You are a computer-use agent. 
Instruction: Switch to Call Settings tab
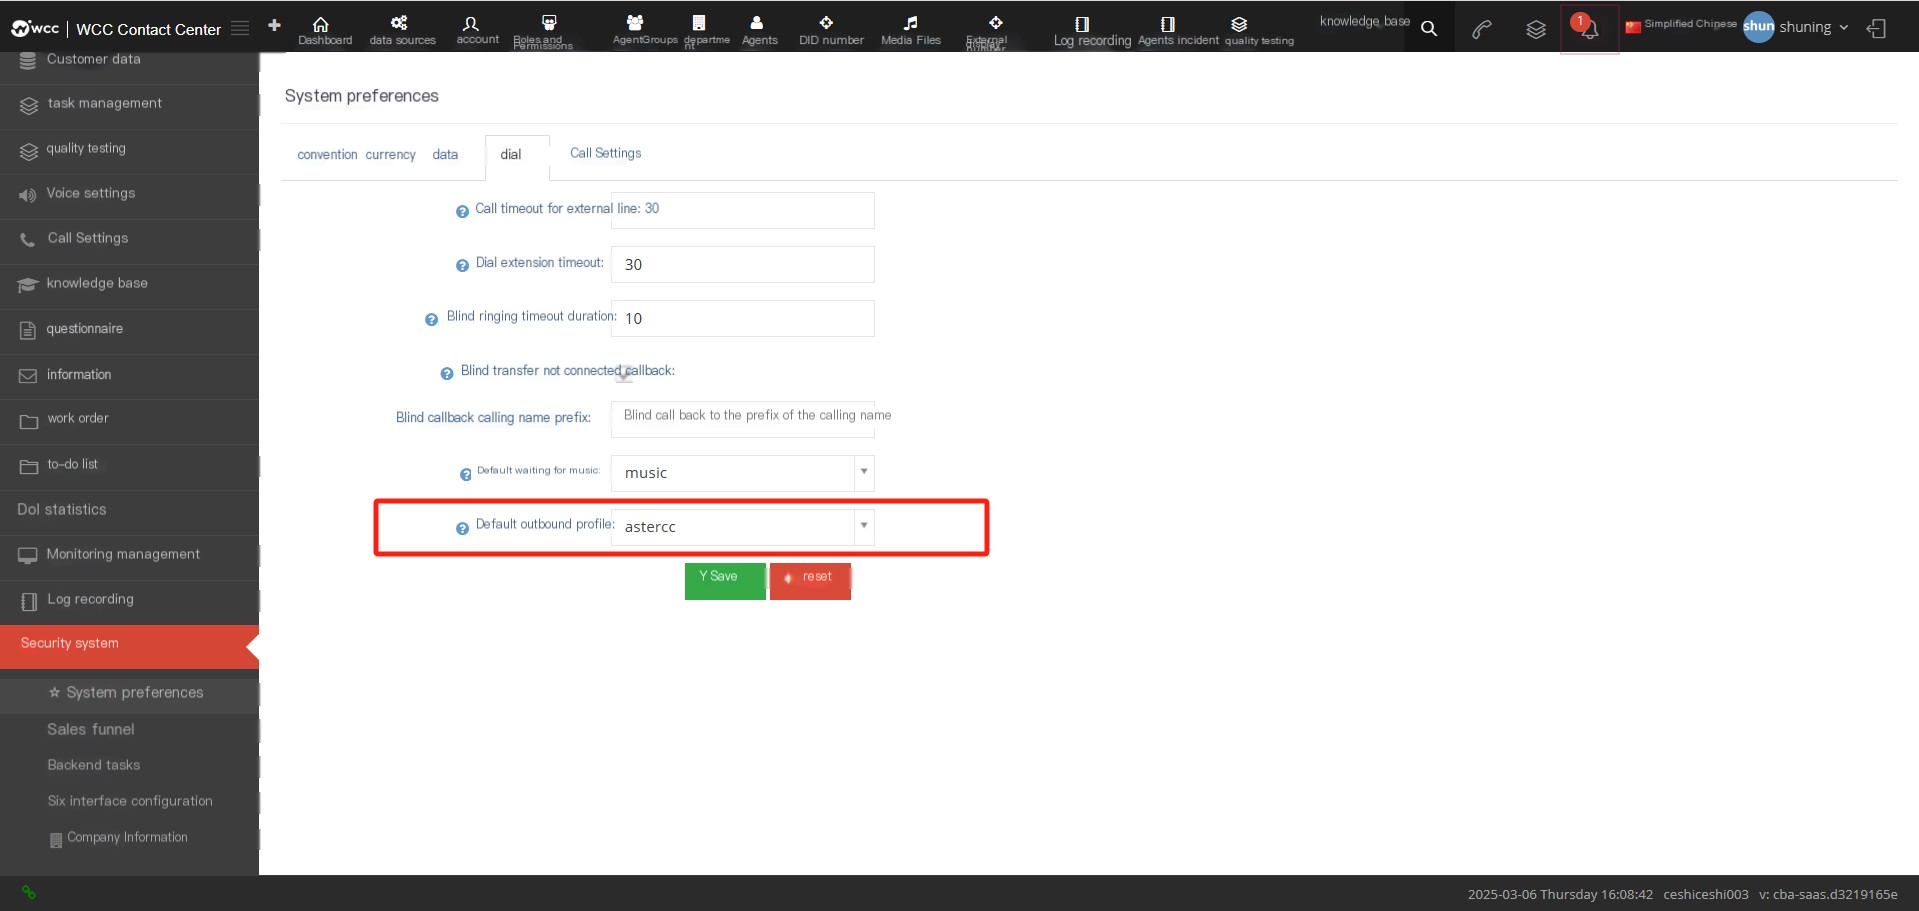[x=605, y=154]
